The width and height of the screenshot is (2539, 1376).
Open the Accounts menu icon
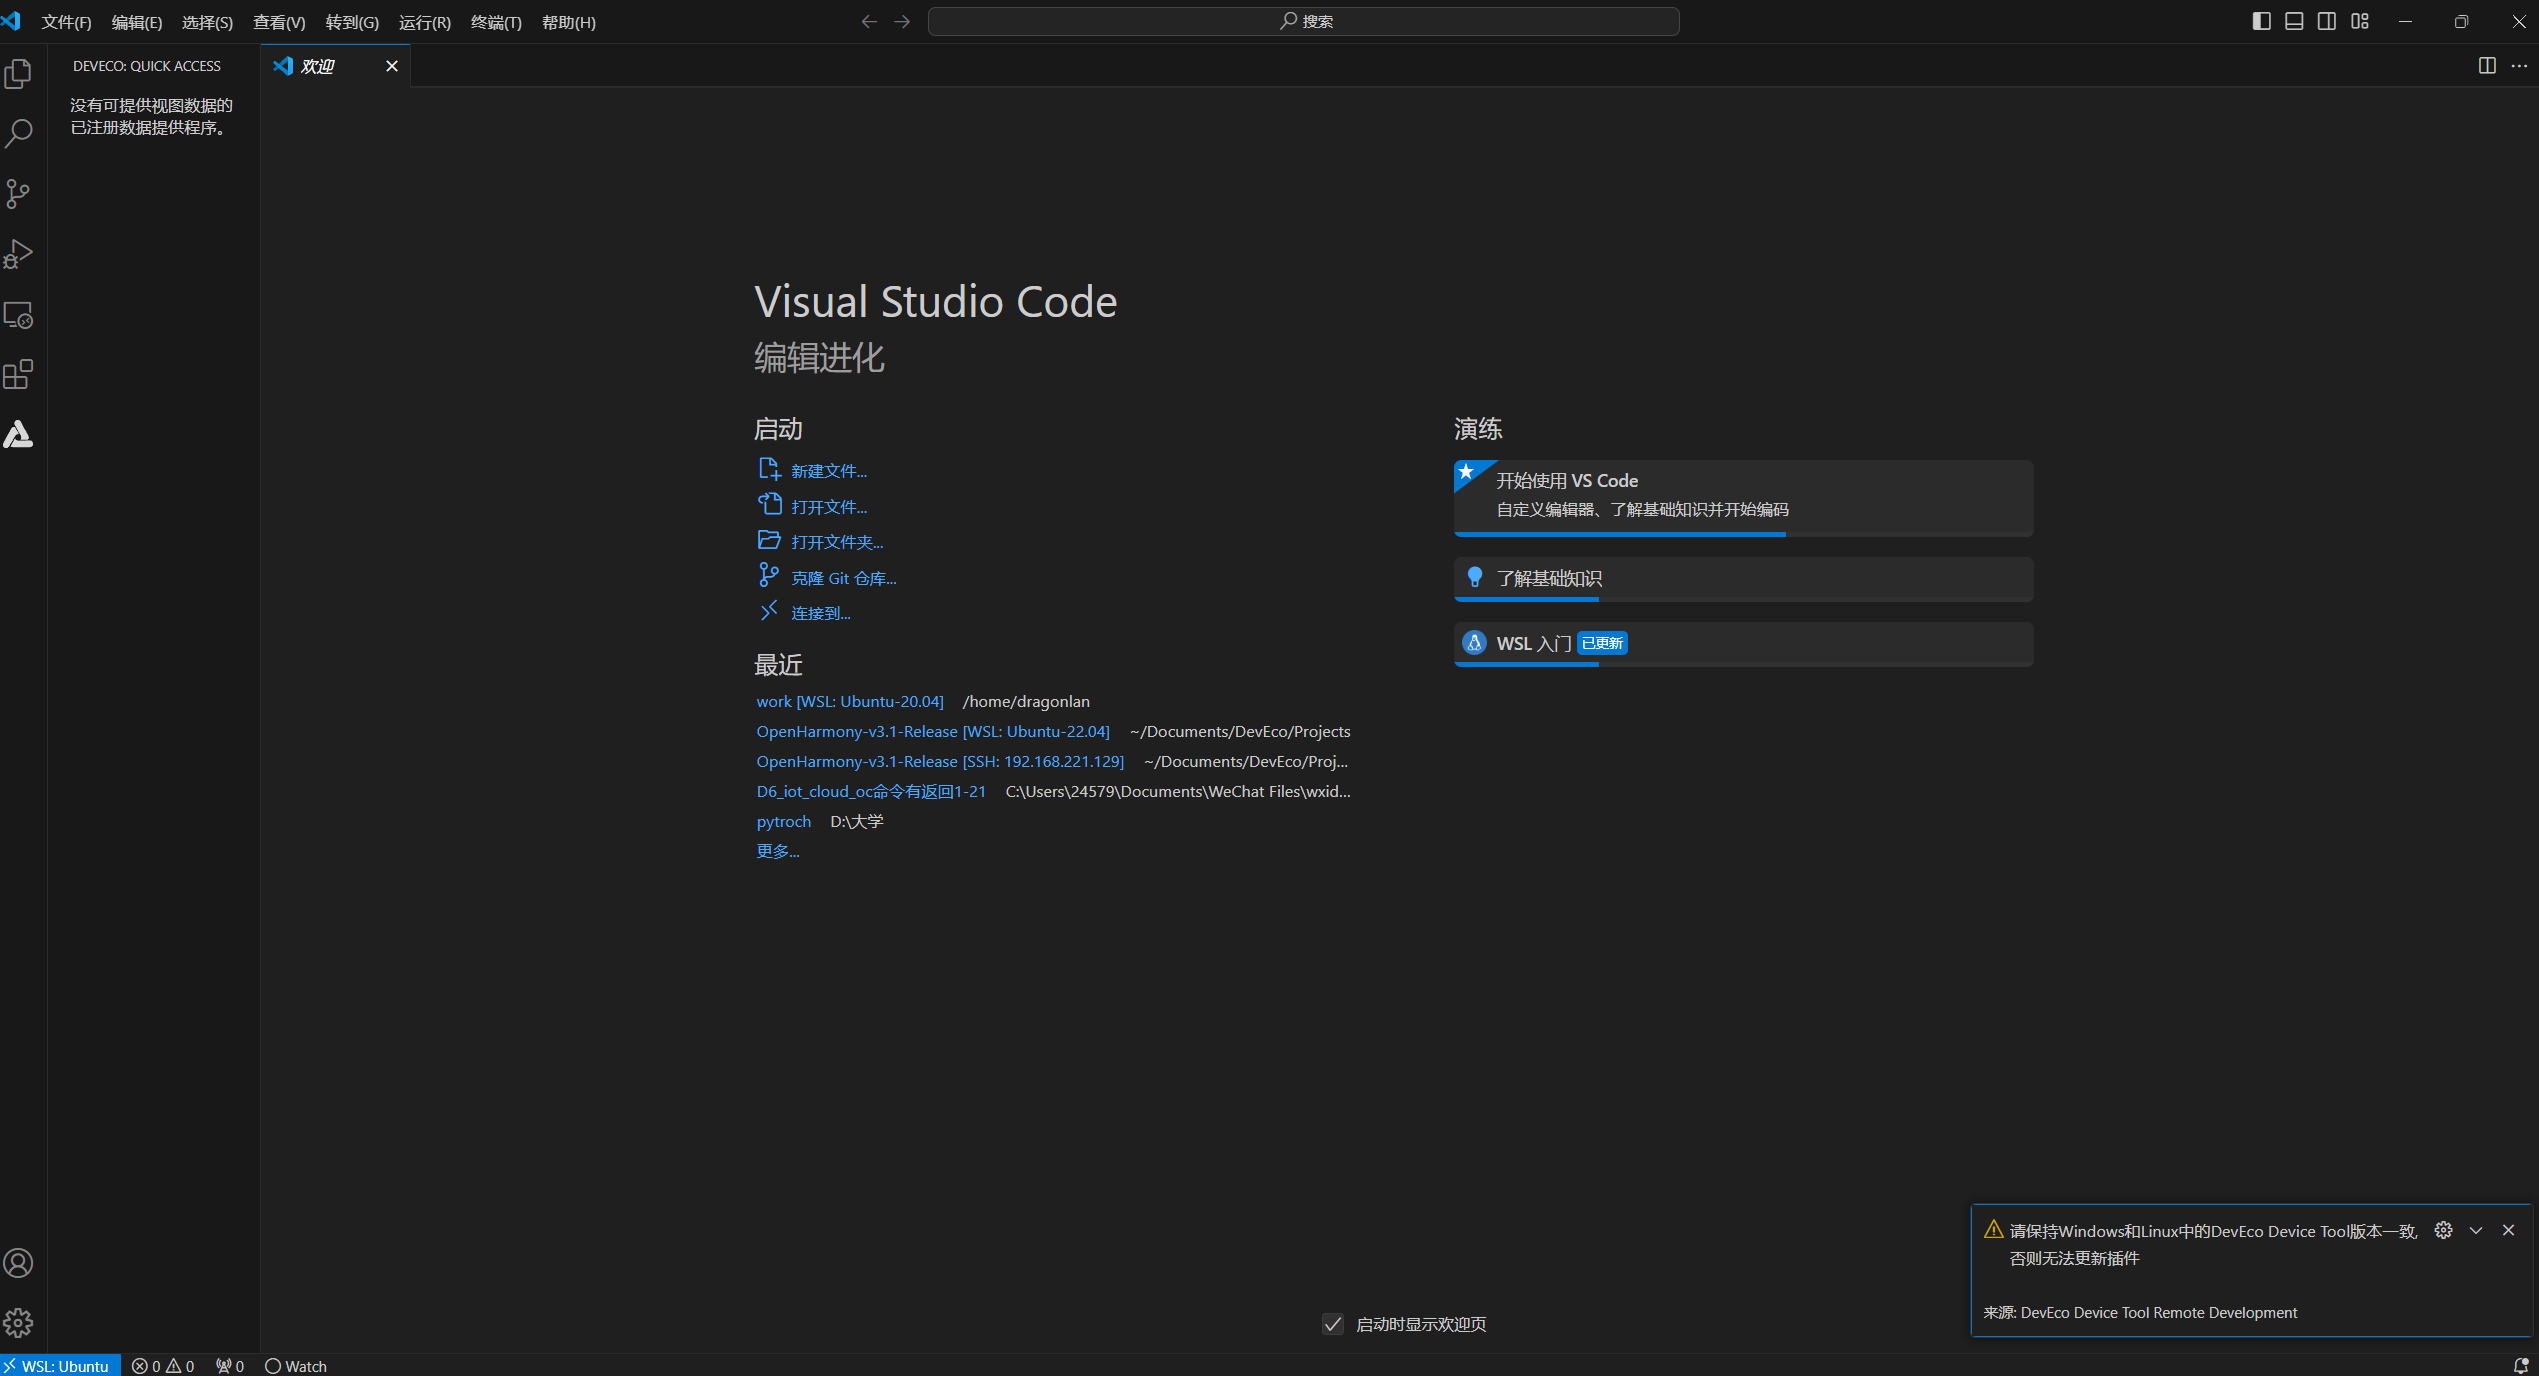pyautogui.click(x=19, y=1263)
